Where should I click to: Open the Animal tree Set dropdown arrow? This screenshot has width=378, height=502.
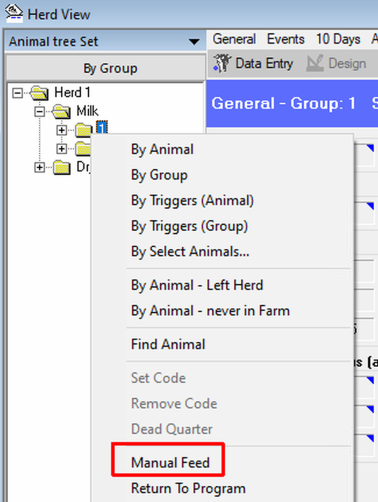point(194,42)
